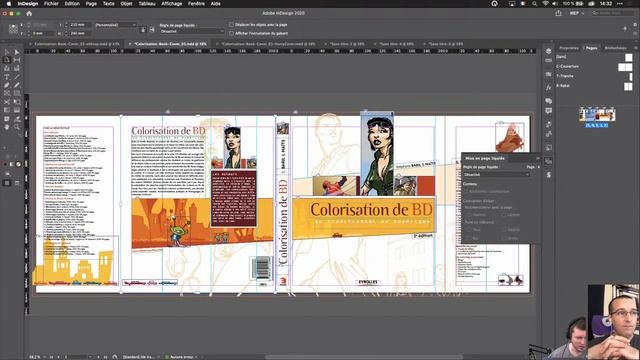This screenshot has height=360, width=640.
Task: Open the Fichier menu
Action: point(51,4)
